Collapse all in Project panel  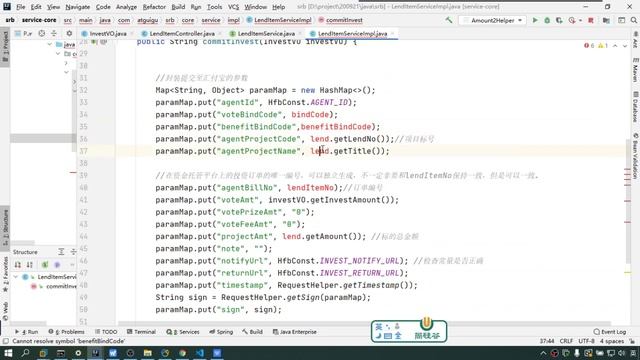pyautogui.click(x=53, y=33)
